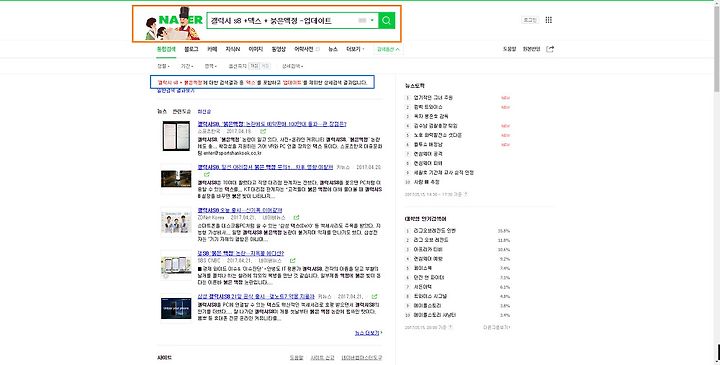Open thumbnail of the 스포츠한국 news result
Image resolution: width=720 pixels, height=365 pixels.
click(x=176, y=136)
